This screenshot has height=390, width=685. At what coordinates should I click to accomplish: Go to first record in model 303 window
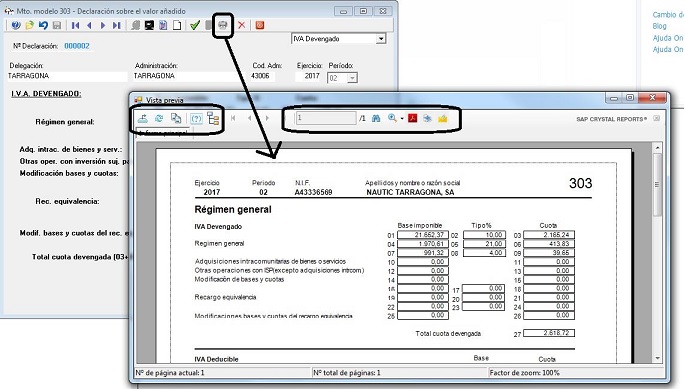76,25
